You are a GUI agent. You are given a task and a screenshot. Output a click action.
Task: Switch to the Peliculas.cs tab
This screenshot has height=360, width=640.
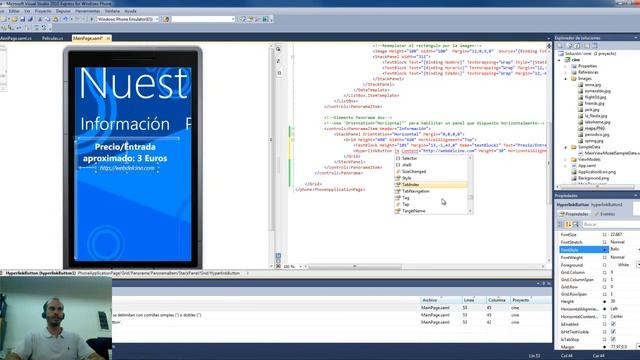[53, 38]
